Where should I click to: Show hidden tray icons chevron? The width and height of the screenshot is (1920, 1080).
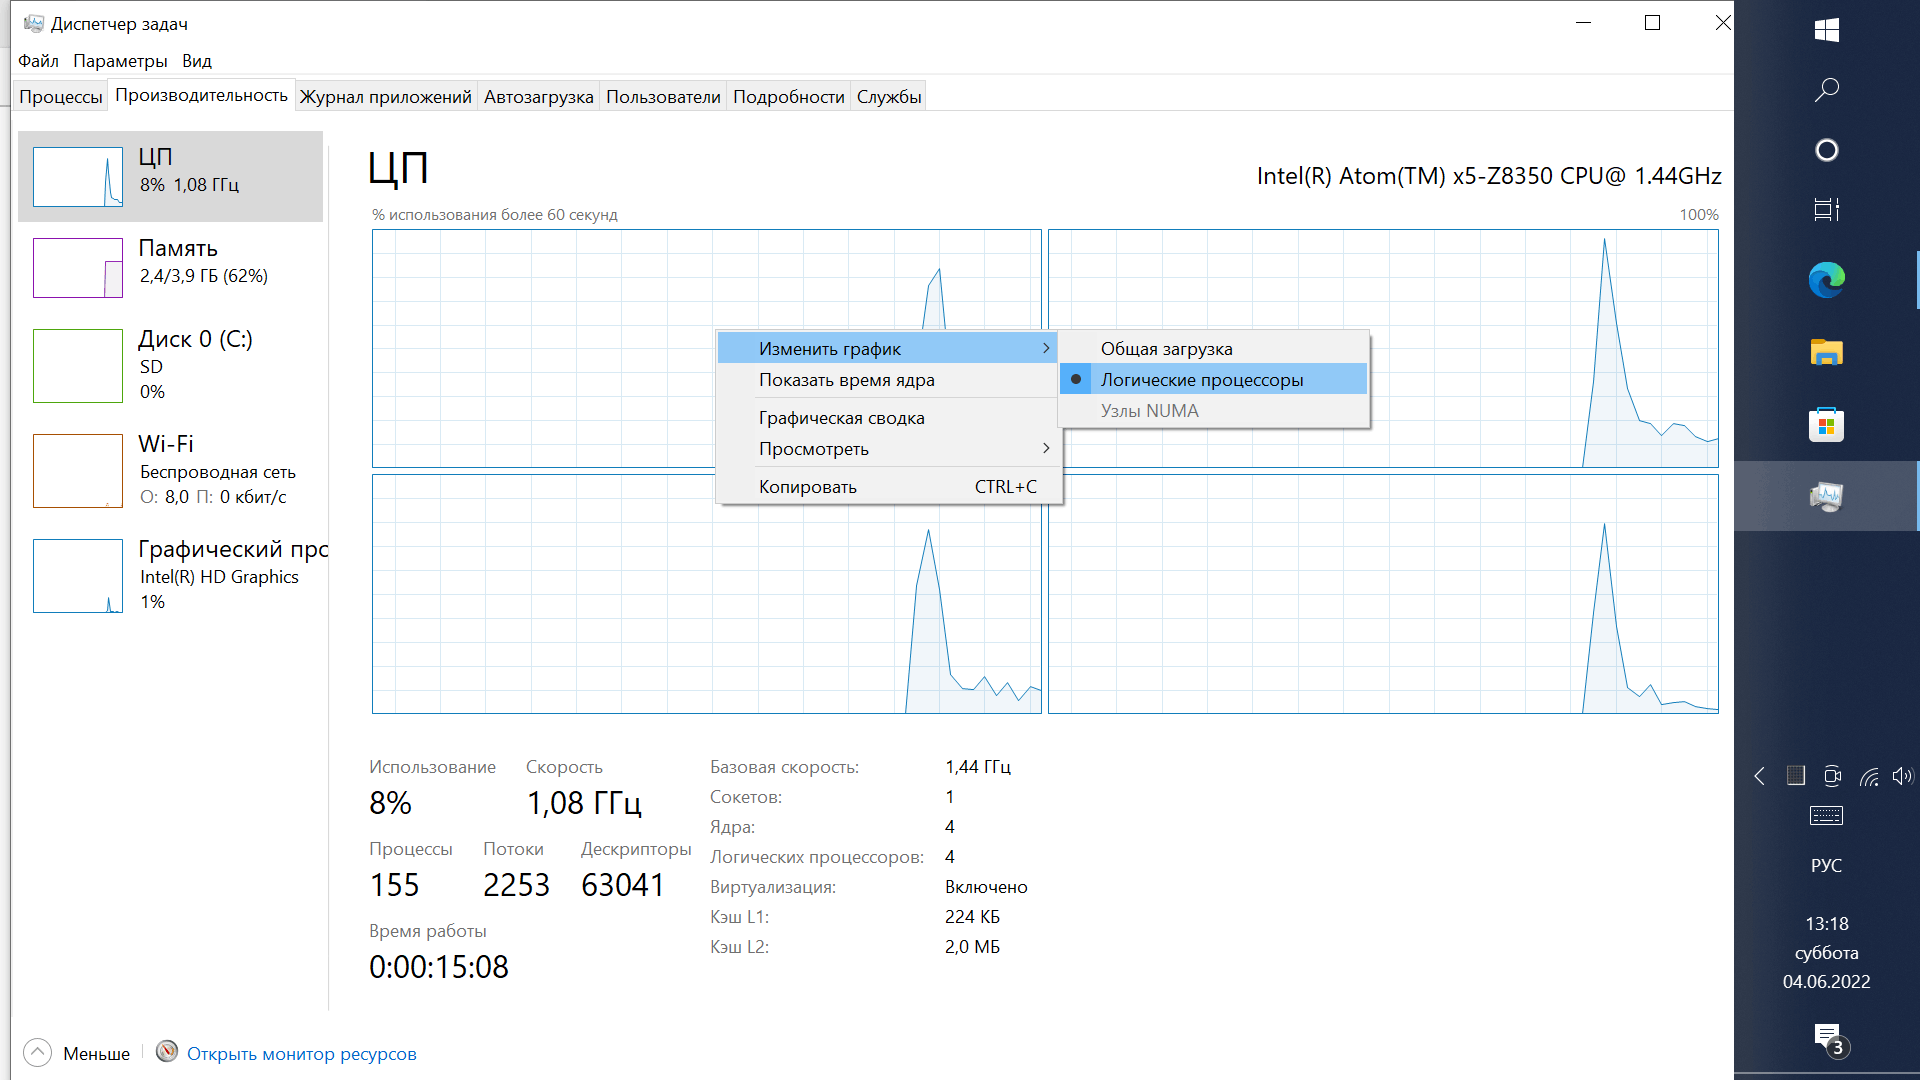[x=1759, y=776]
